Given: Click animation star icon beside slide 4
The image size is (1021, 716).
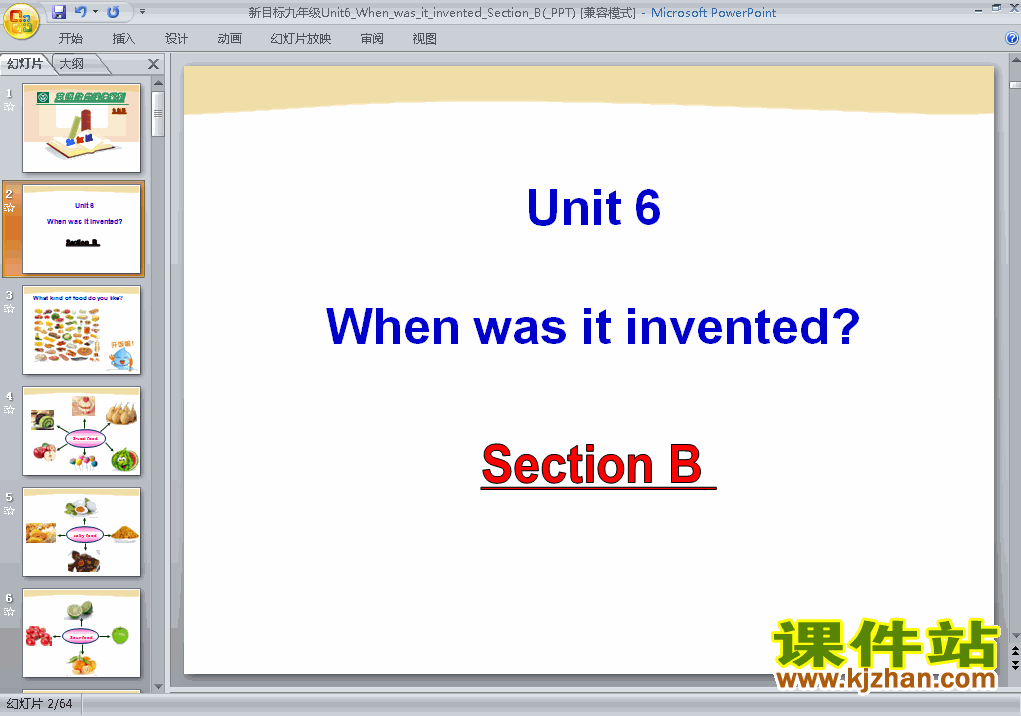Looking at the screenshot, I should point(9,409).
